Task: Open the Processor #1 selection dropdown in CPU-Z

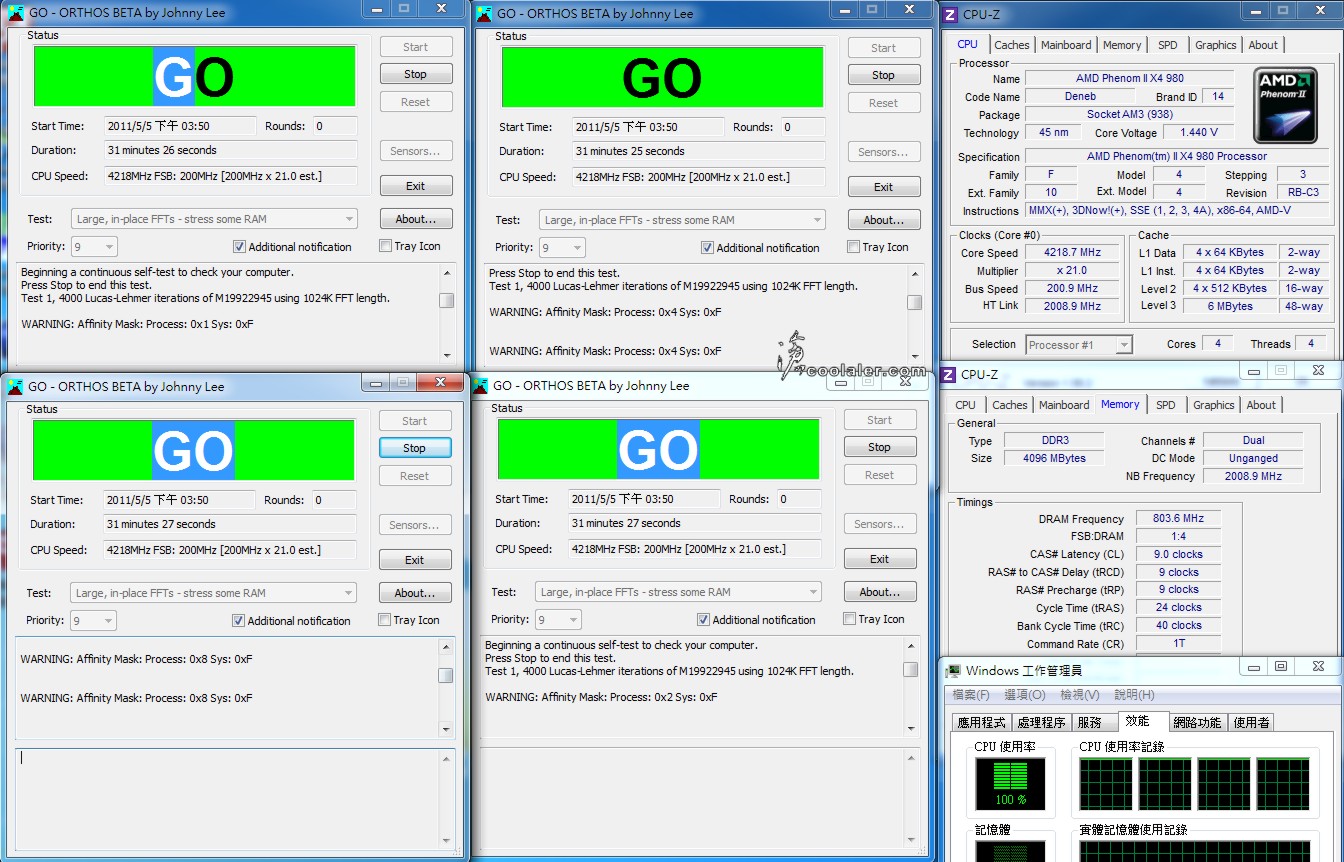Action: pyautogui.click(x=1079, y=345)
